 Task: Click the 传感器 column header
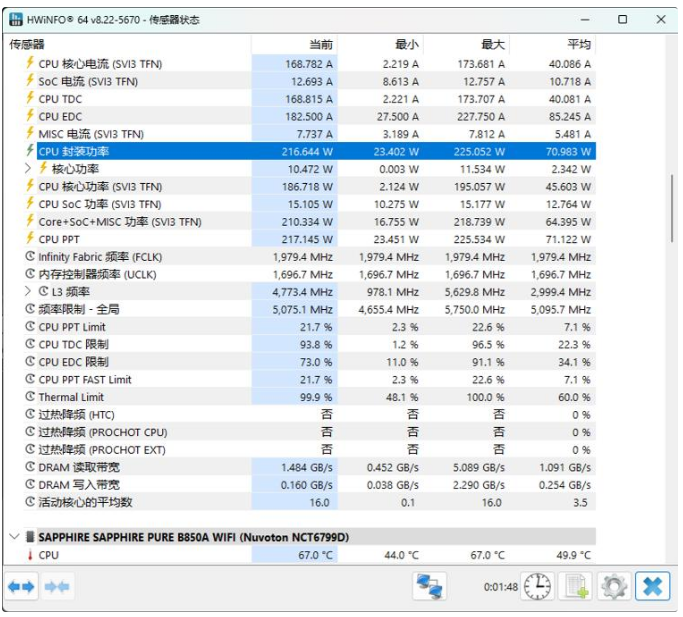pyautogui.click(x=28, y=45)
